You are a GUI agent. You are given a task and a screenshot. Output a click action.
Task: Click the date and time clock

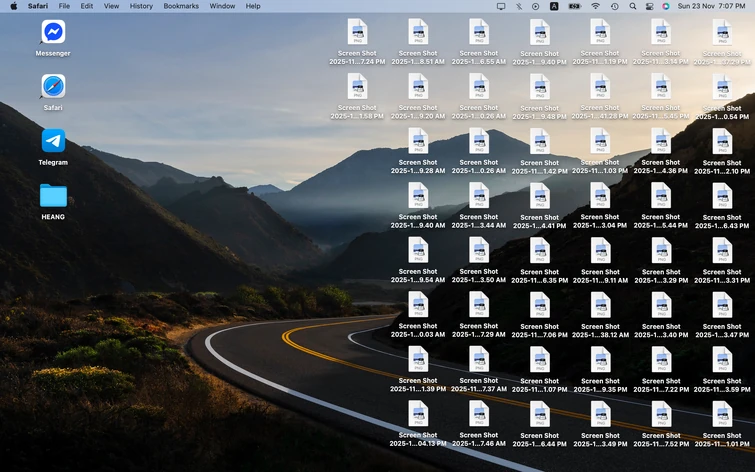pyautogui.click(x=711, y=6)
